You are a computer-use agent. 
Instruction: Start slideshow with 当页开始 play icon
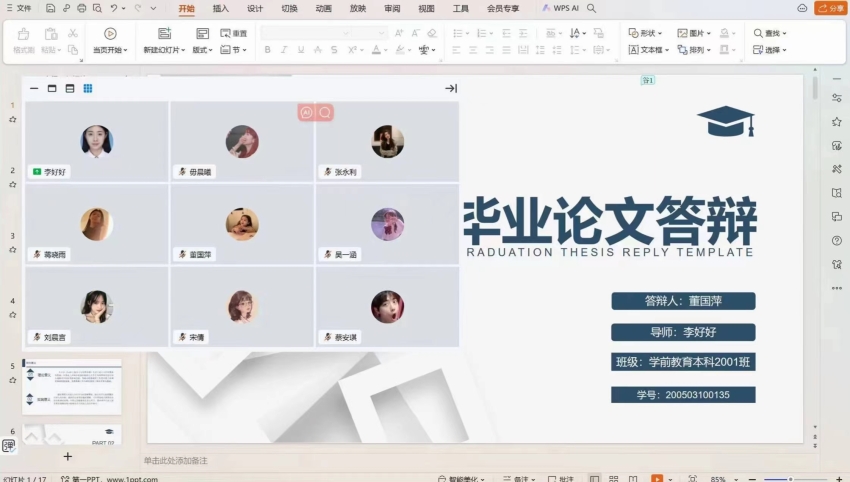(x=110, y=34)
